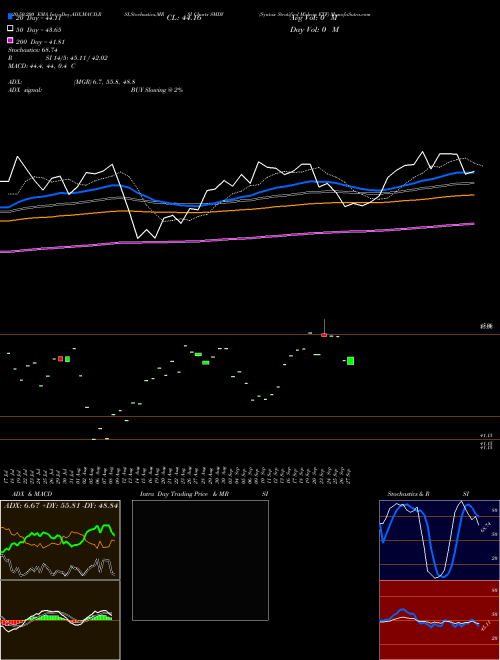Click the red candle next to green candle on left
This screenshot has height=660, width=500.
tap(61, 359)
